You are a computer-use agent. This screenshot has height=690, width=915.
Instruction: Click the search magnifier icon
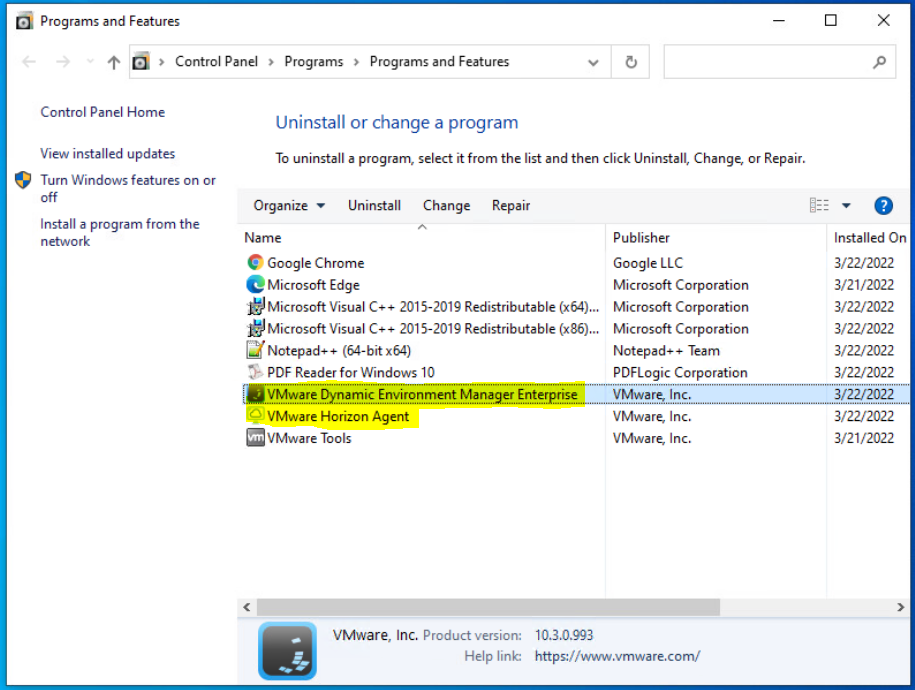click(x=879, y=62)
